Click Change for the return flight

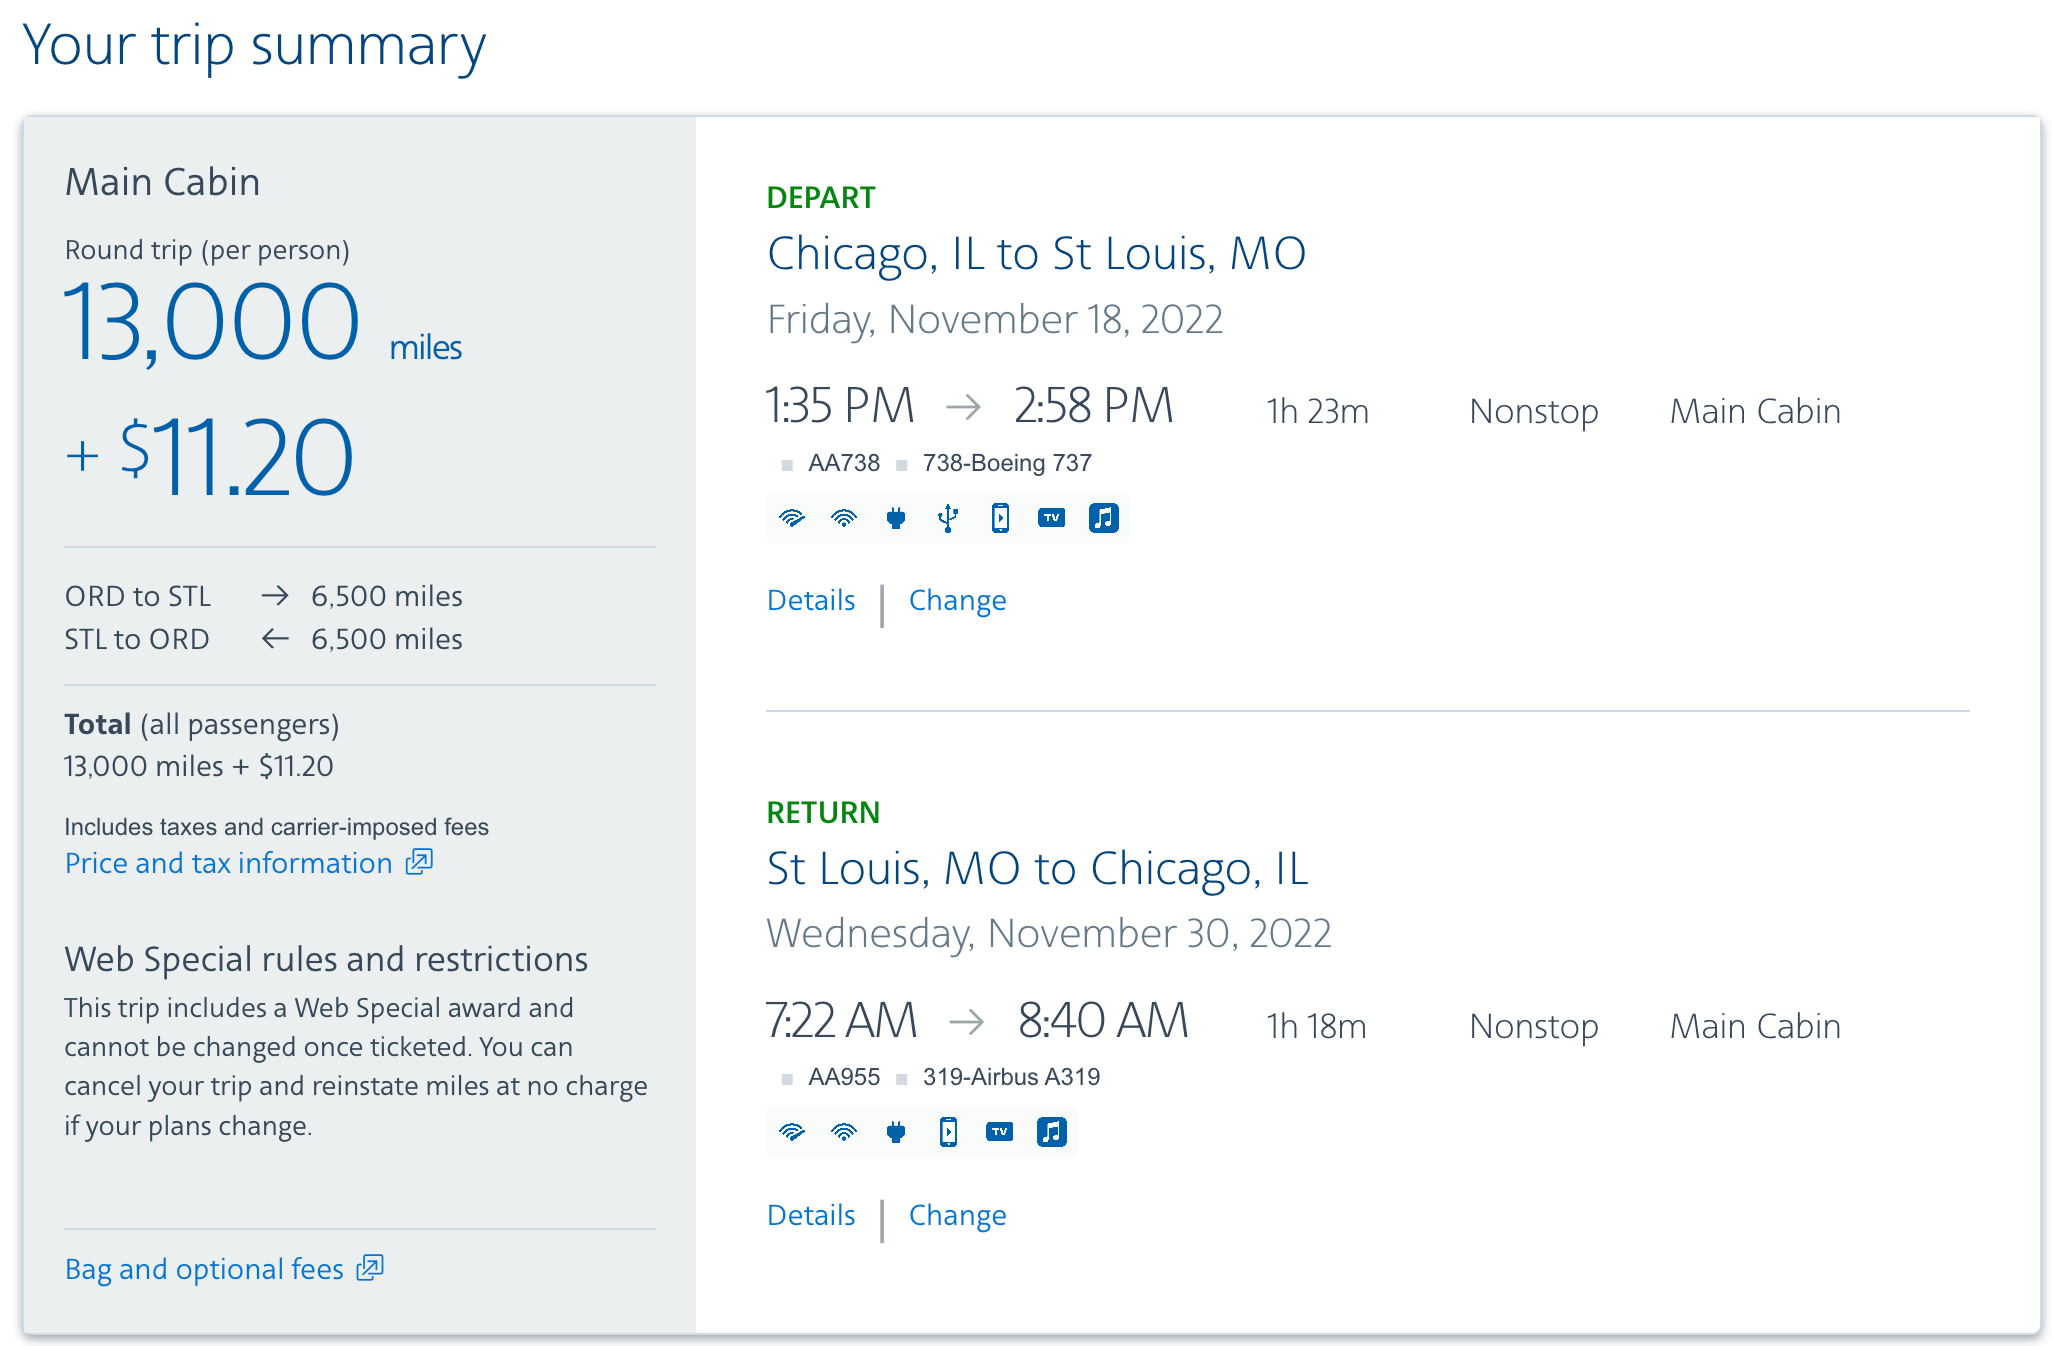[x=957, y=1215]
